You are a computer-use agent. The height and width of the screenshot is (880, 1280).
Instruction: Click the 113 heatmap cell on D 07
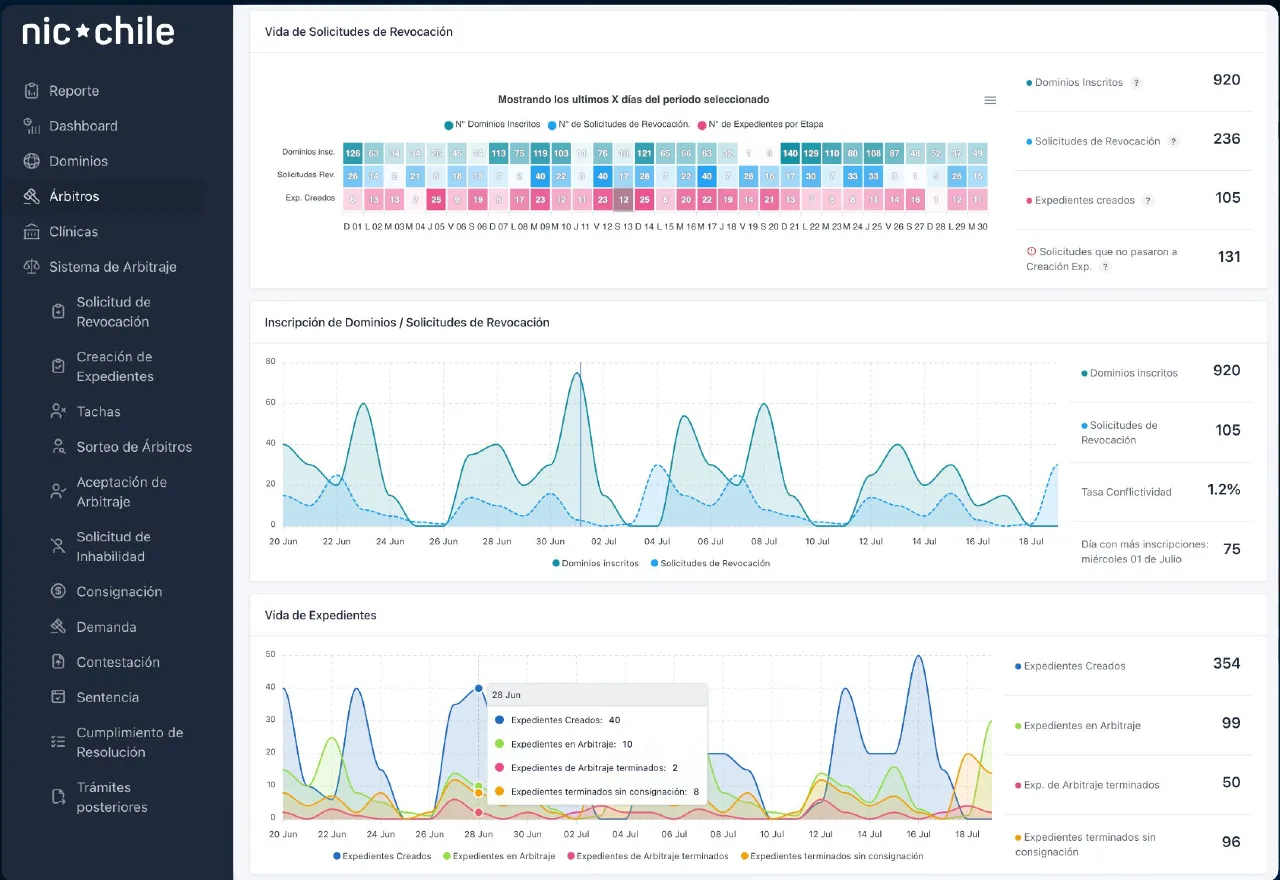(x=498, y=153)
